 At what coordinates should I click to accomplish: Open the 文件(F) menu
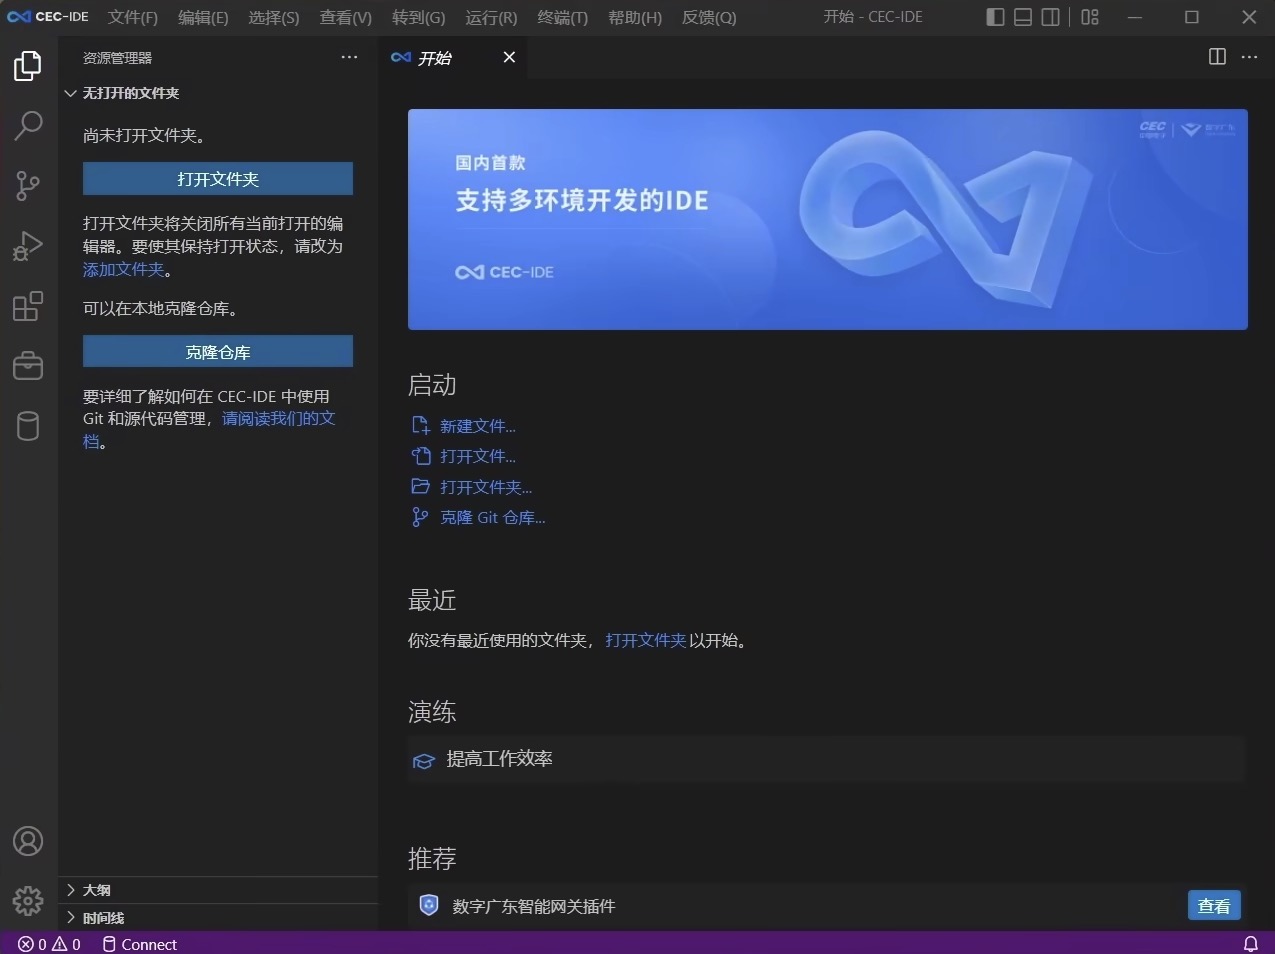point(133,18)
